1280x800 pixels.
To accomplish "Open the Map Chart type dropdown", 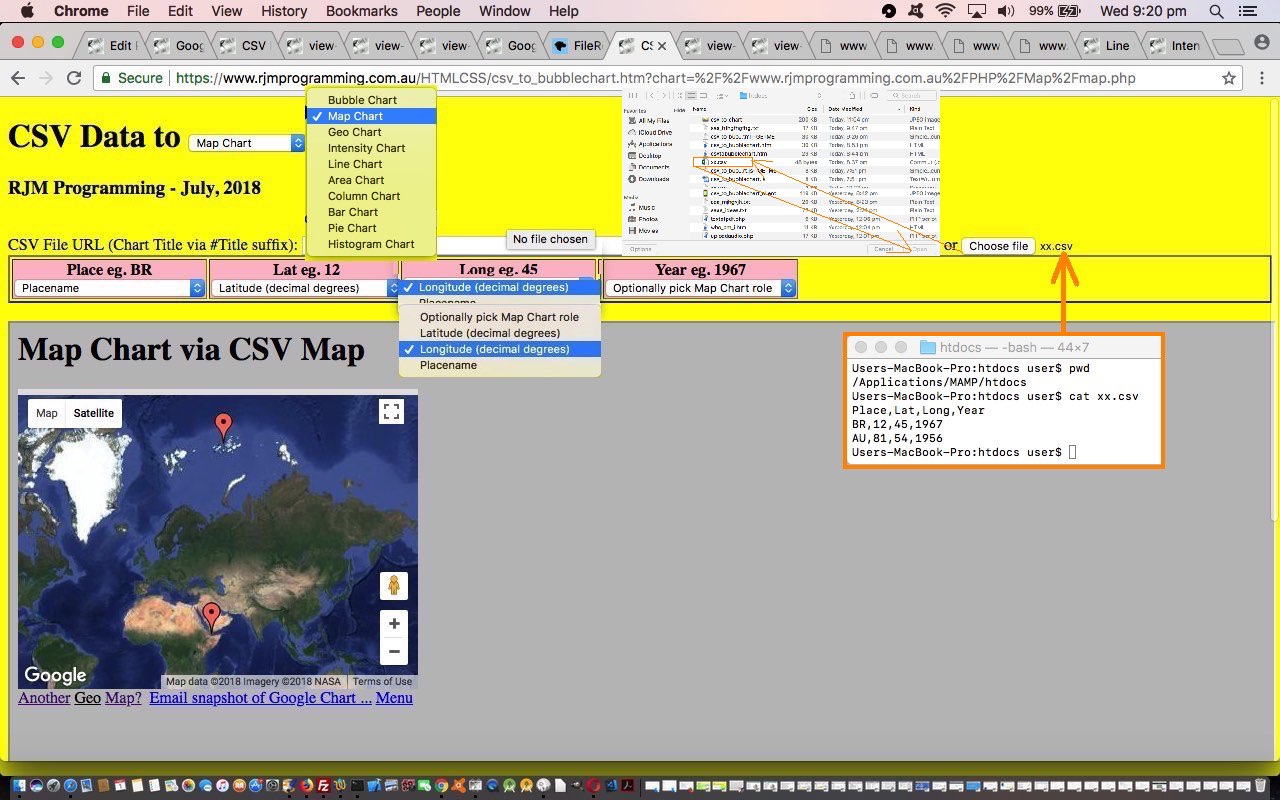I will coord(246,143).
